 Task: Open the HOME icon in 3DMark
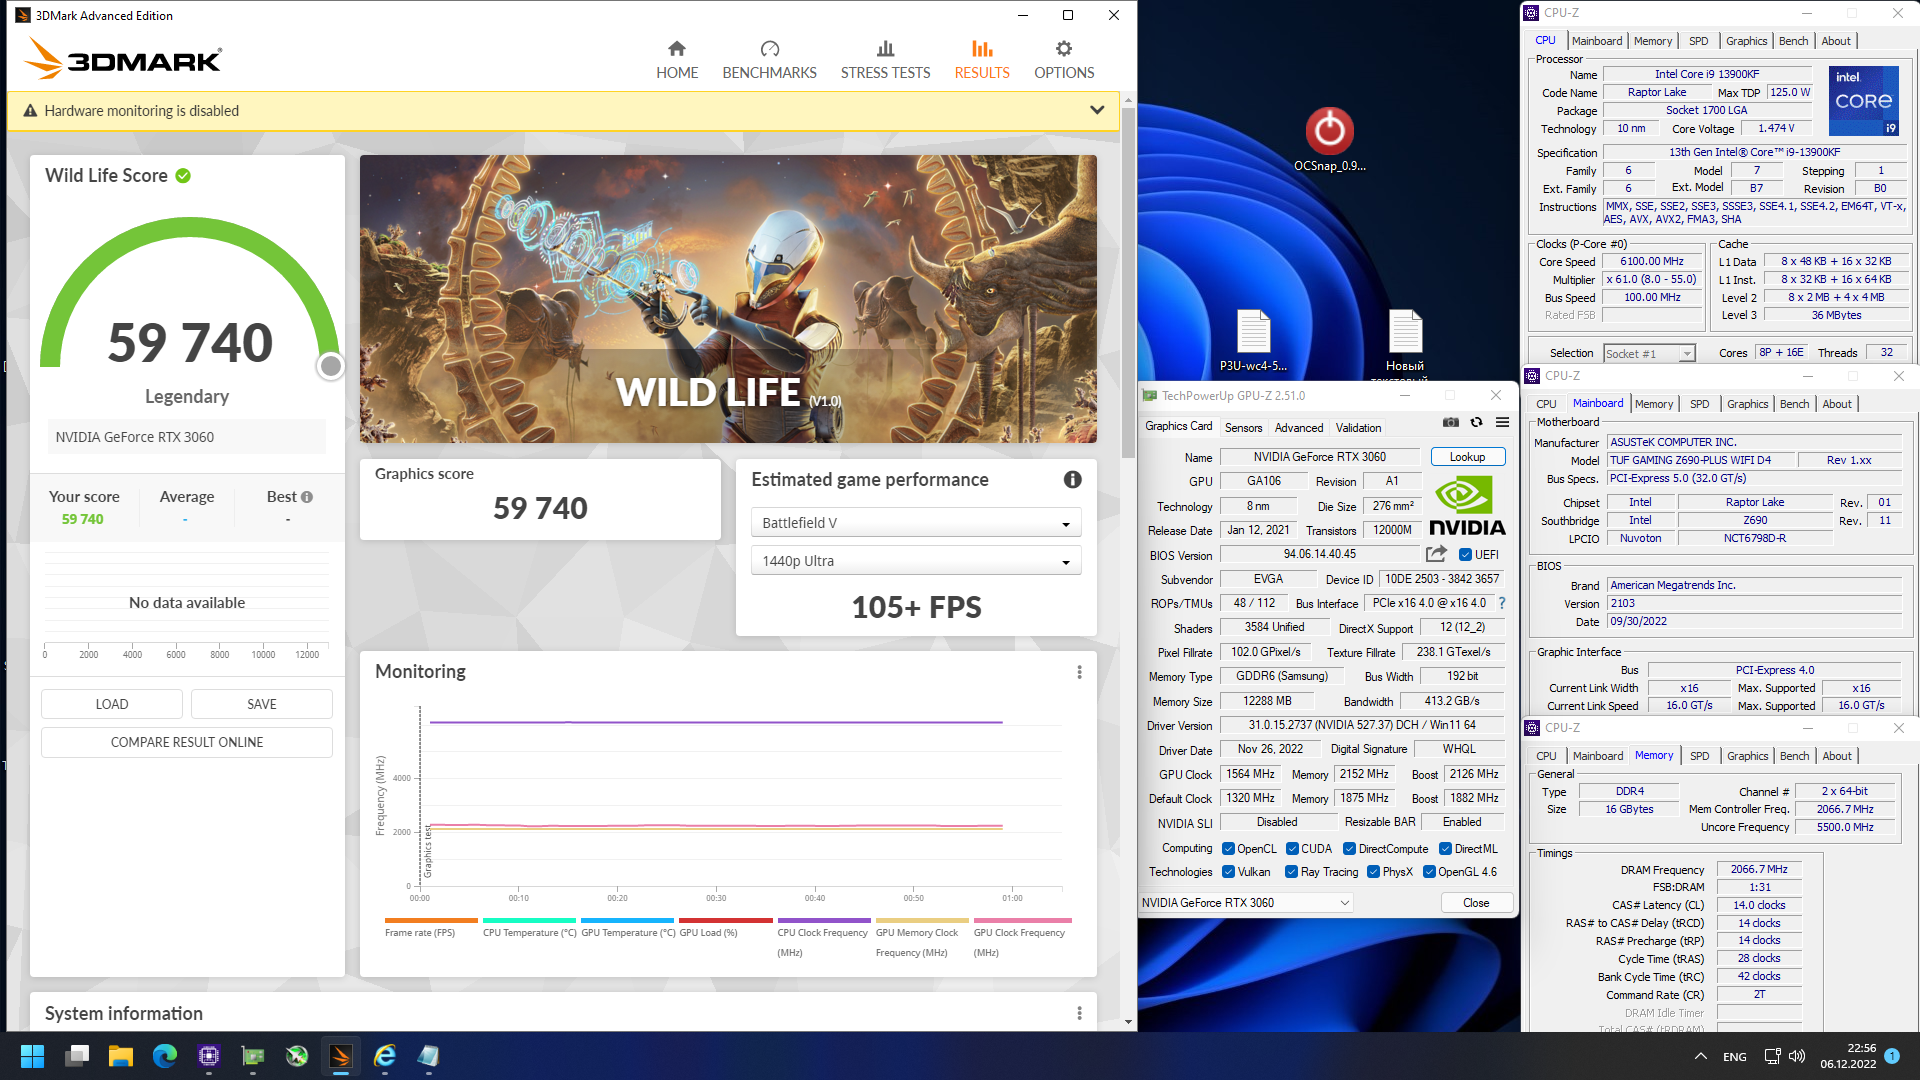(x=677, y=49)
